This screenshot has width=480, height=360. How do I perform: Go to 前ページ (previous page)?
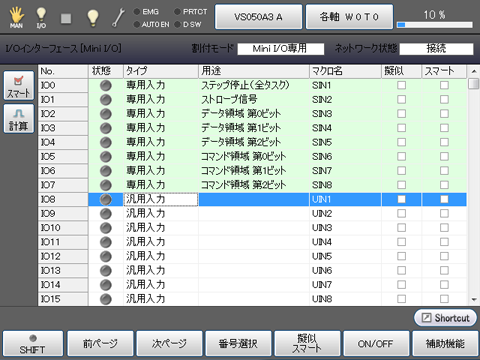point(100,343)
